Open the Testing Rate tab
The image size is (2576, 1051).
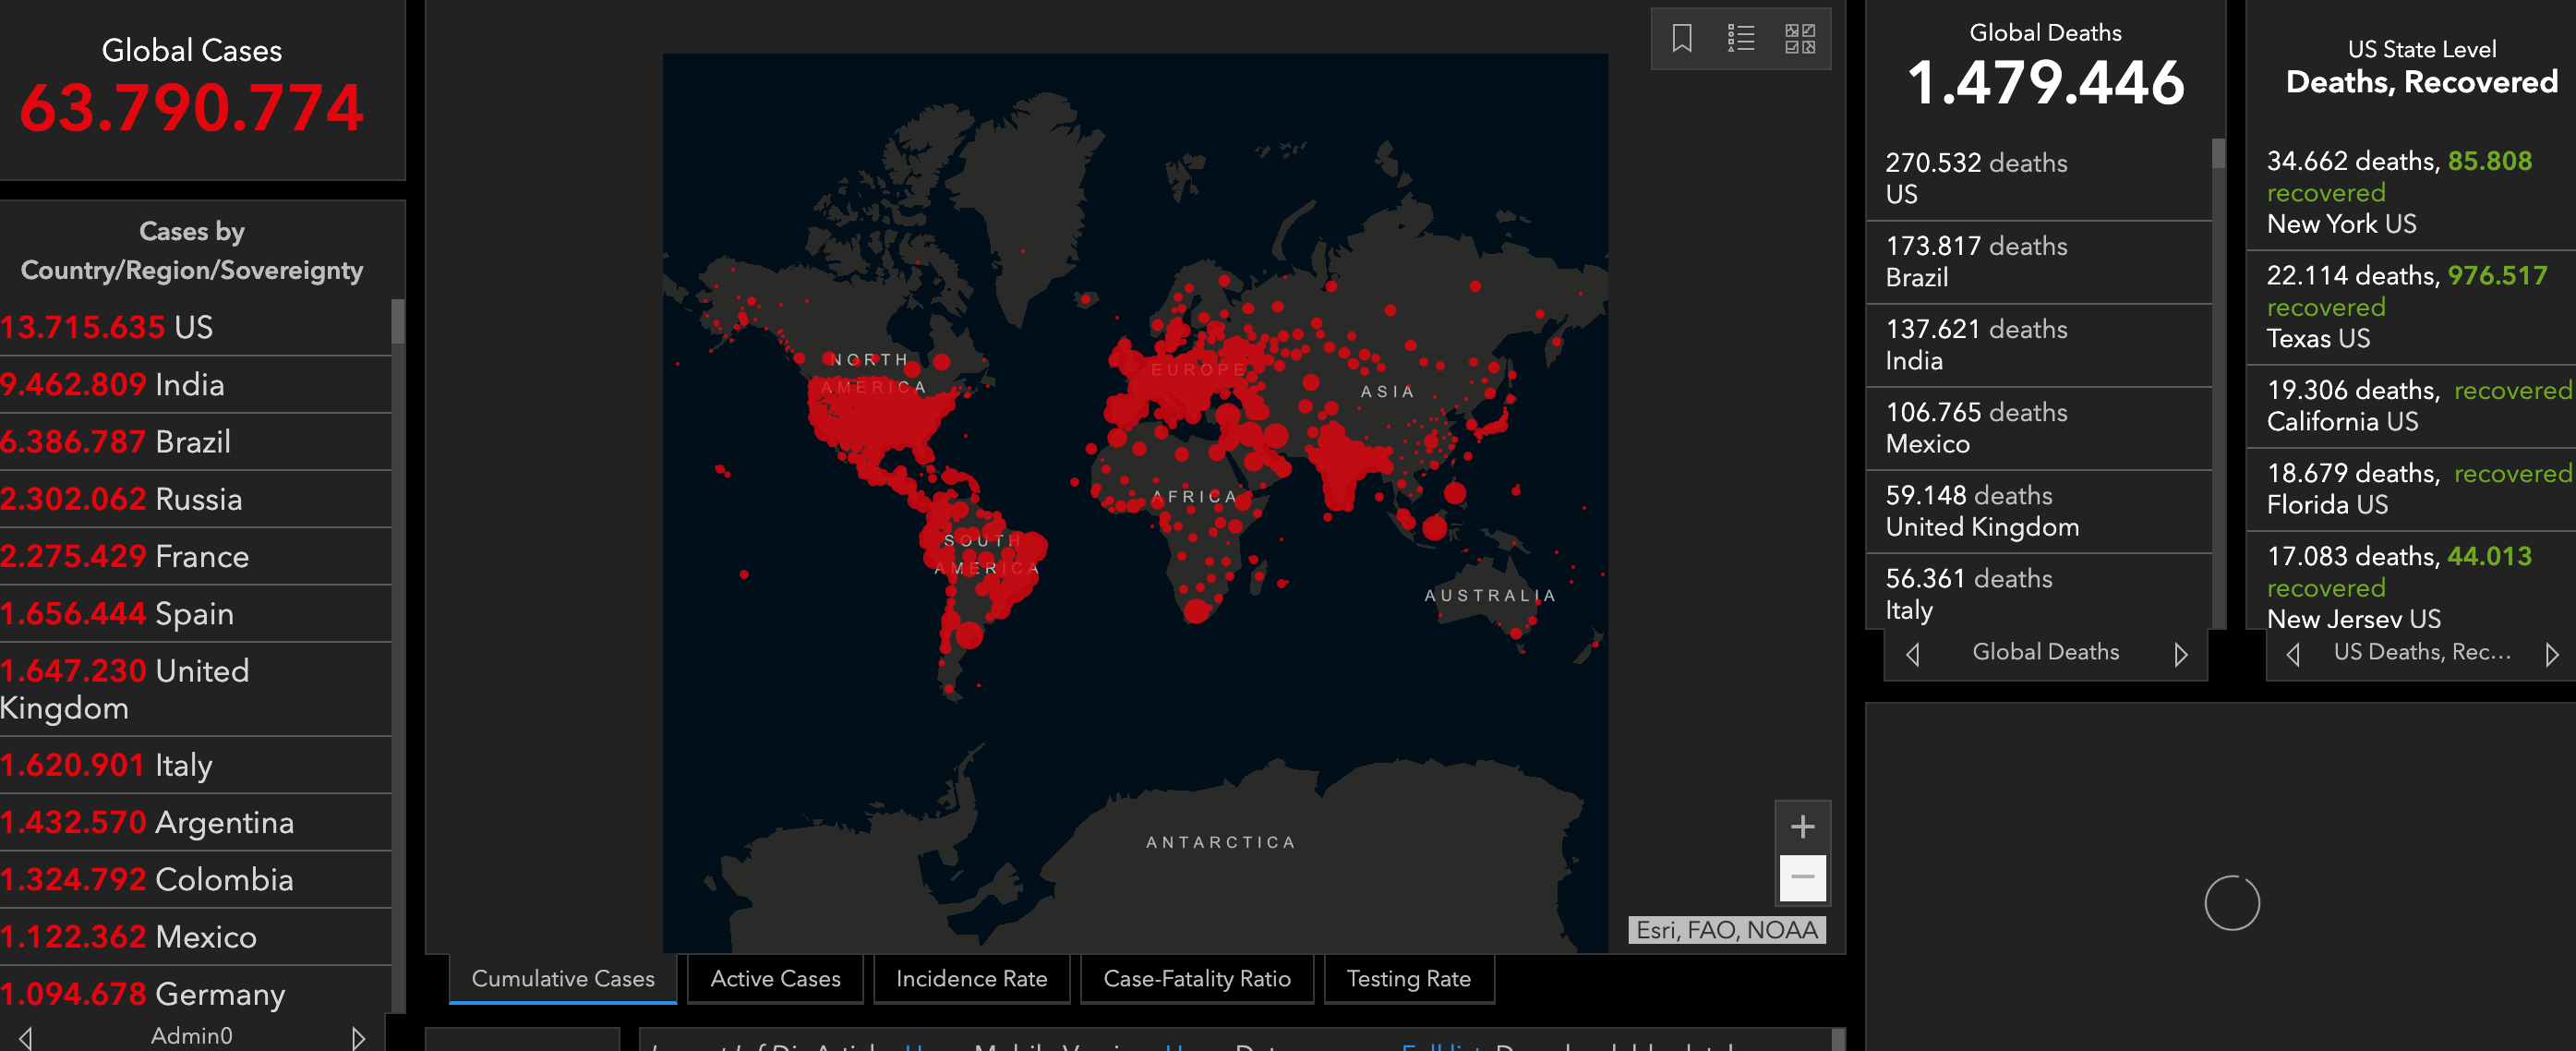(1408, 979)
